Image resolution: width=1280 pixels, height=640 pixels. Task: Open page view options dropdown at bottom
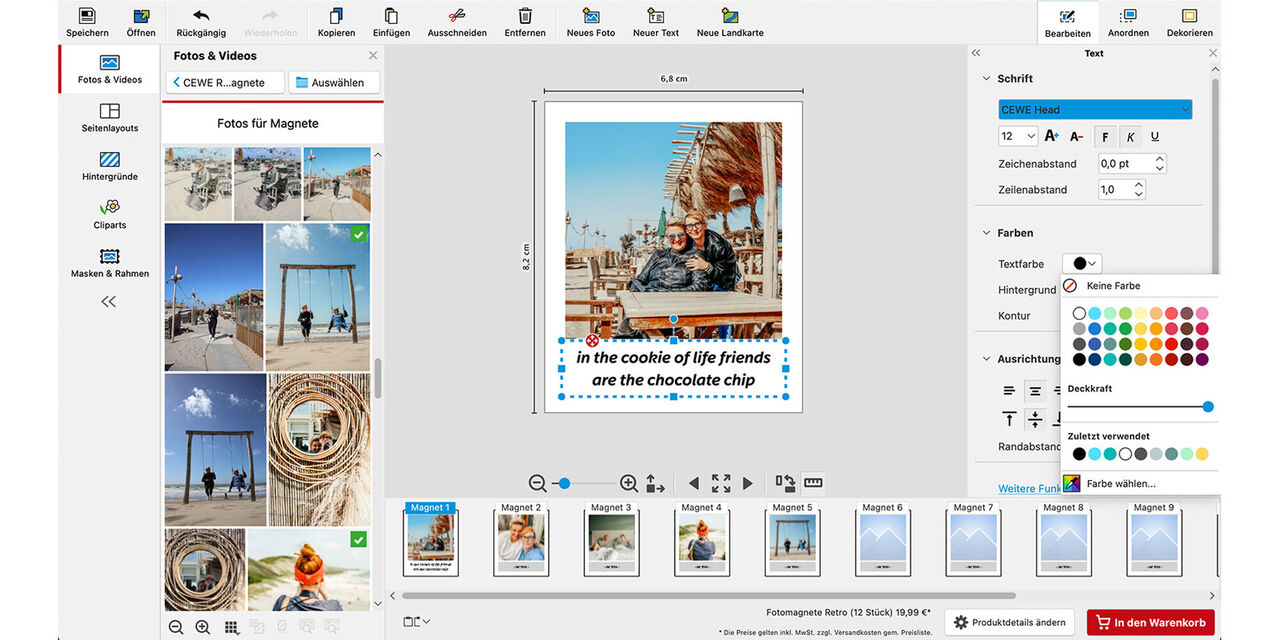click(x=417, y=621)
